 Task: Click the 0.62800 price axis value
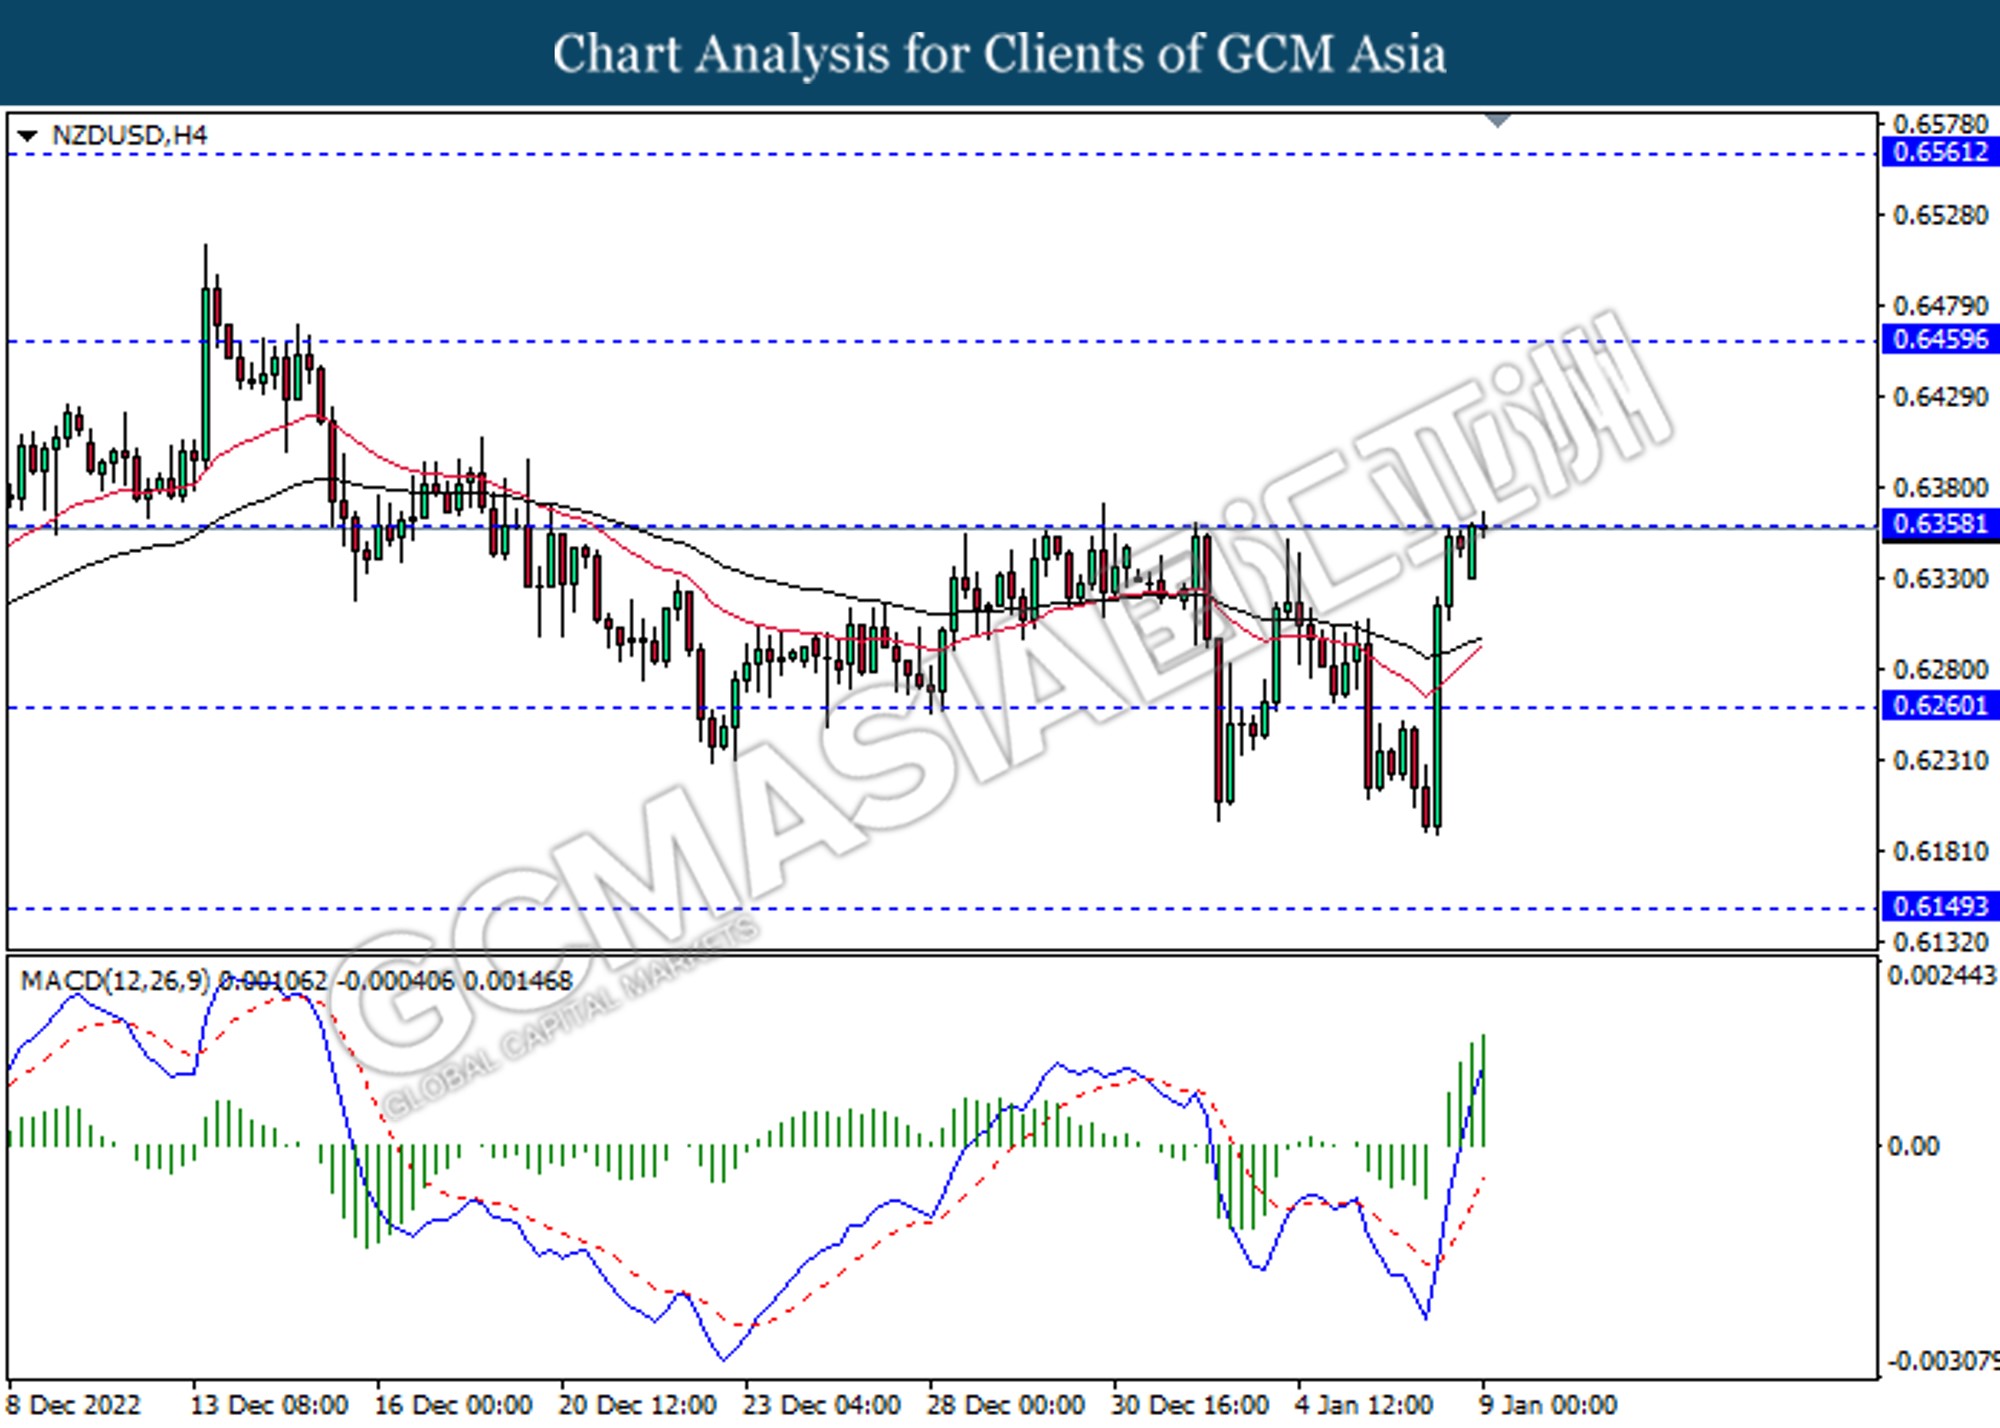[x=1941, y=669]
